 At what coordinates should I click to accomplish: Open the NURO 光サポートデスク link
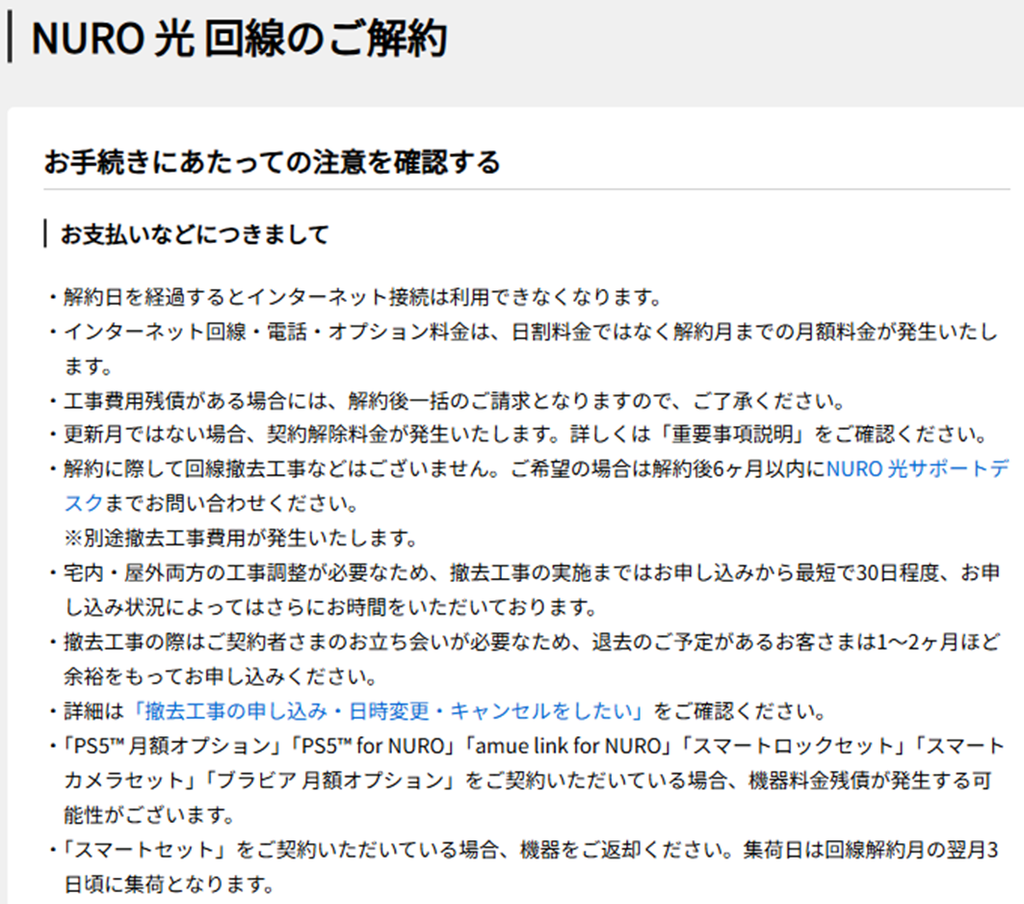(918, 469)
